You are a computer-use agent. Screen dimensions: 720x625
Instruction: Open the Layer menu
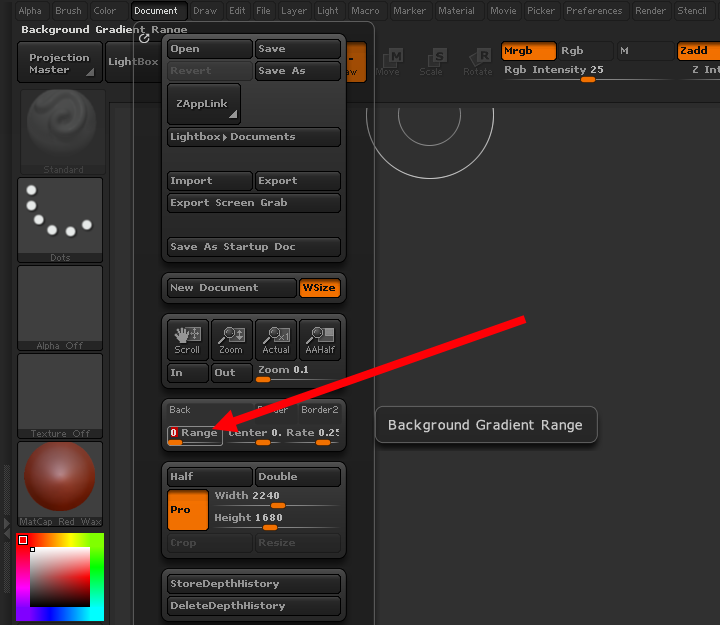click(x=294, y=11)
